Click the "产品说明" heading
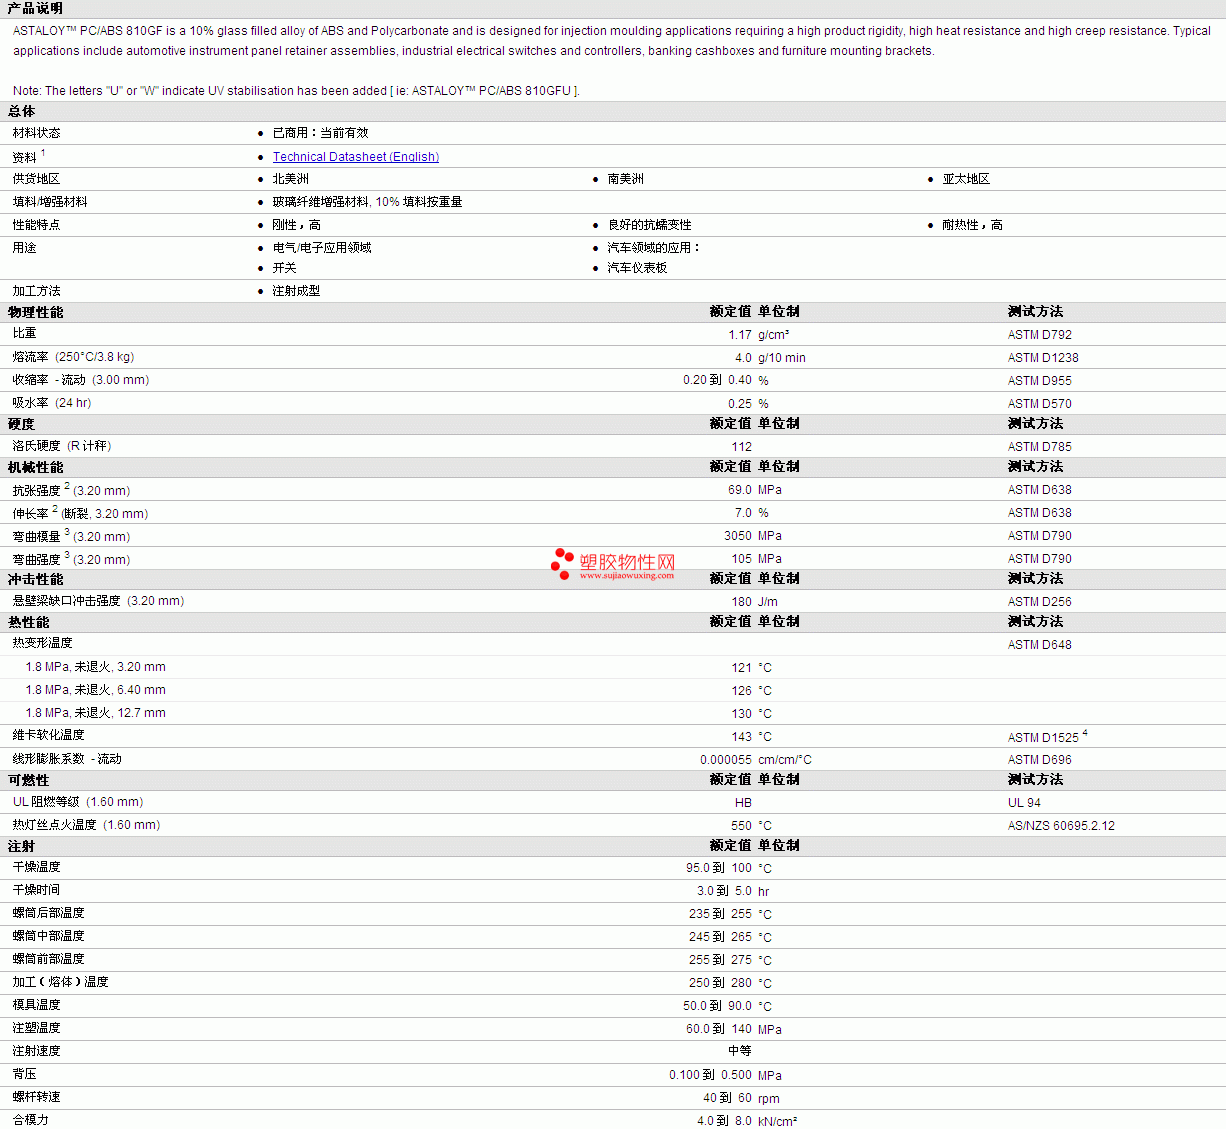The image size is (1226, 1129). 35,8
